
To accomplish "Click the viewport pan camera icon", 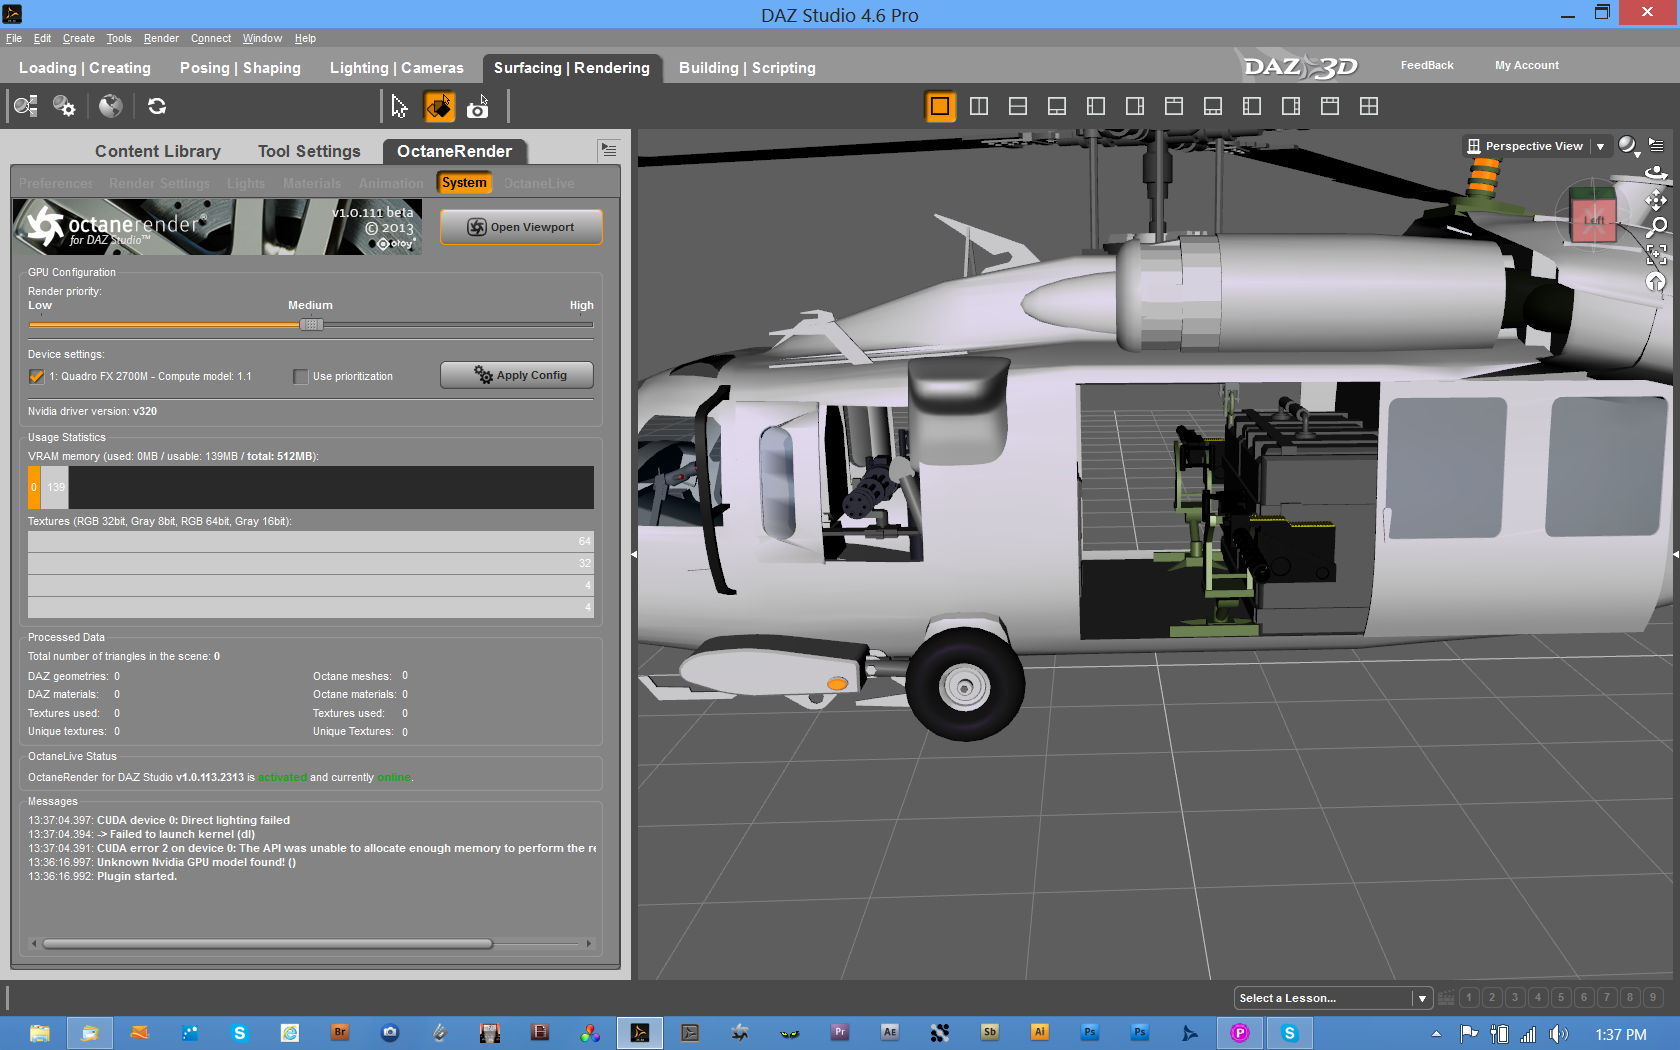I will pos(1656,200).
